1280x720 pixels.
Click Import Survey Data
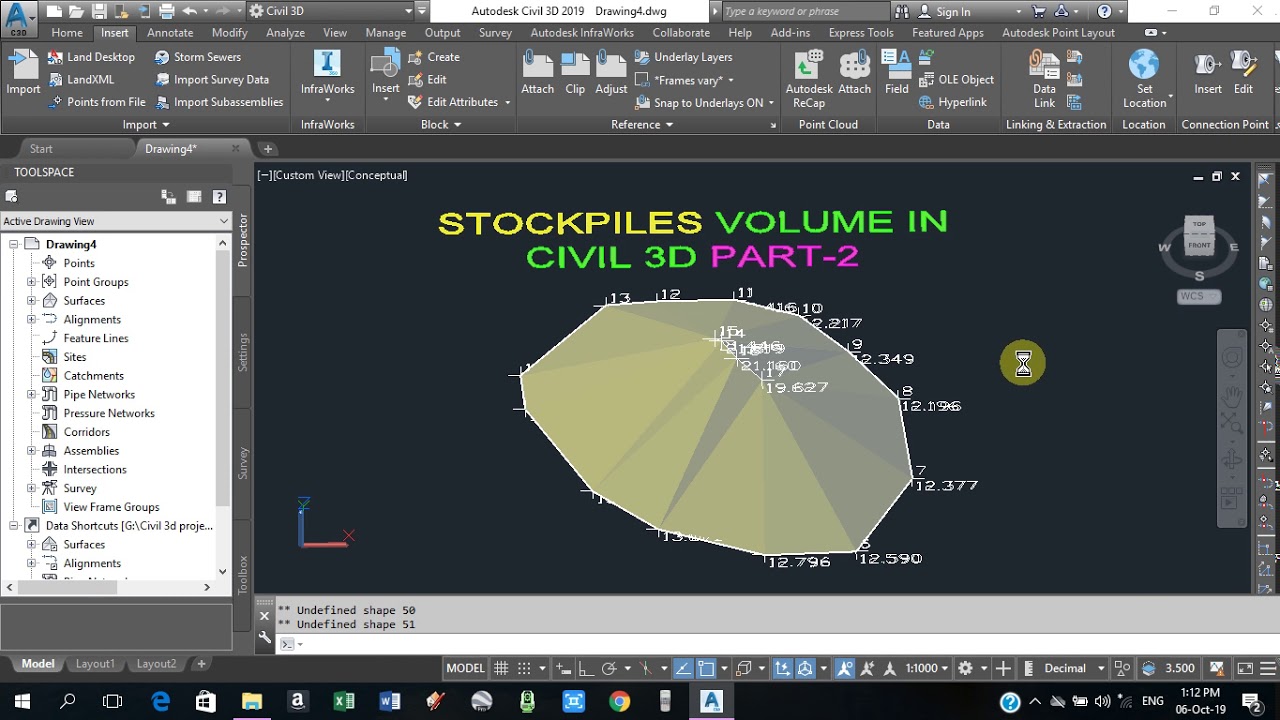(x=211, y=79)
